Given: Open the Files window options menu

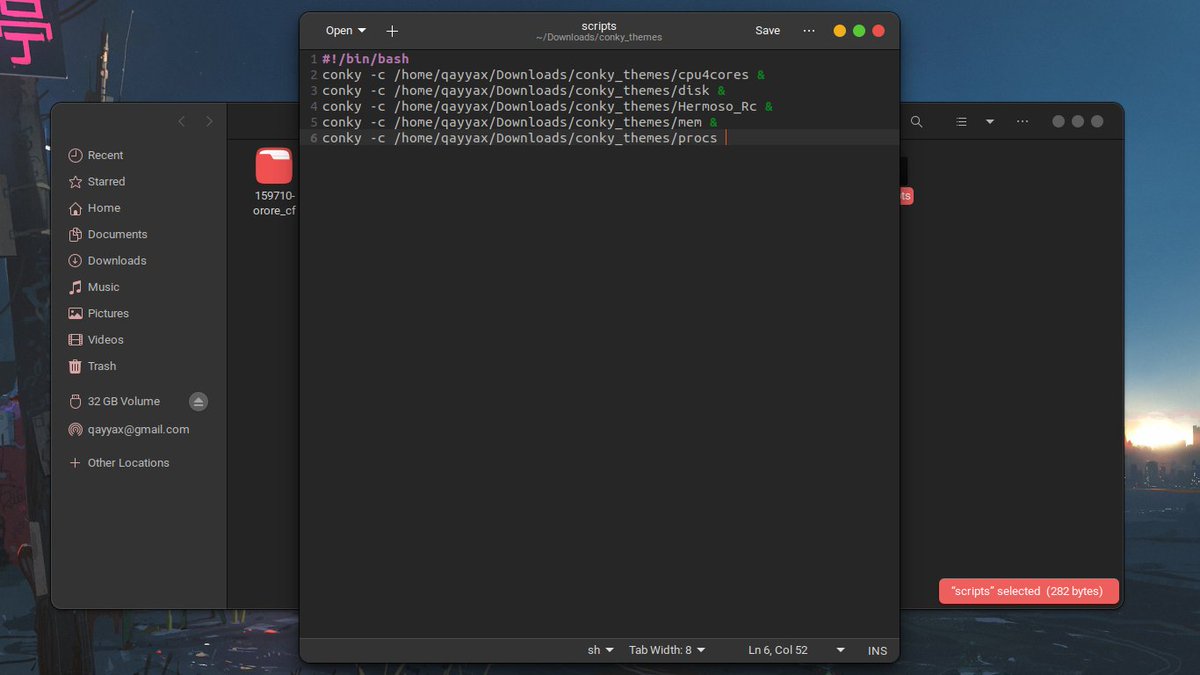Looking at the screenshot, I should (x=1022, y=121).
